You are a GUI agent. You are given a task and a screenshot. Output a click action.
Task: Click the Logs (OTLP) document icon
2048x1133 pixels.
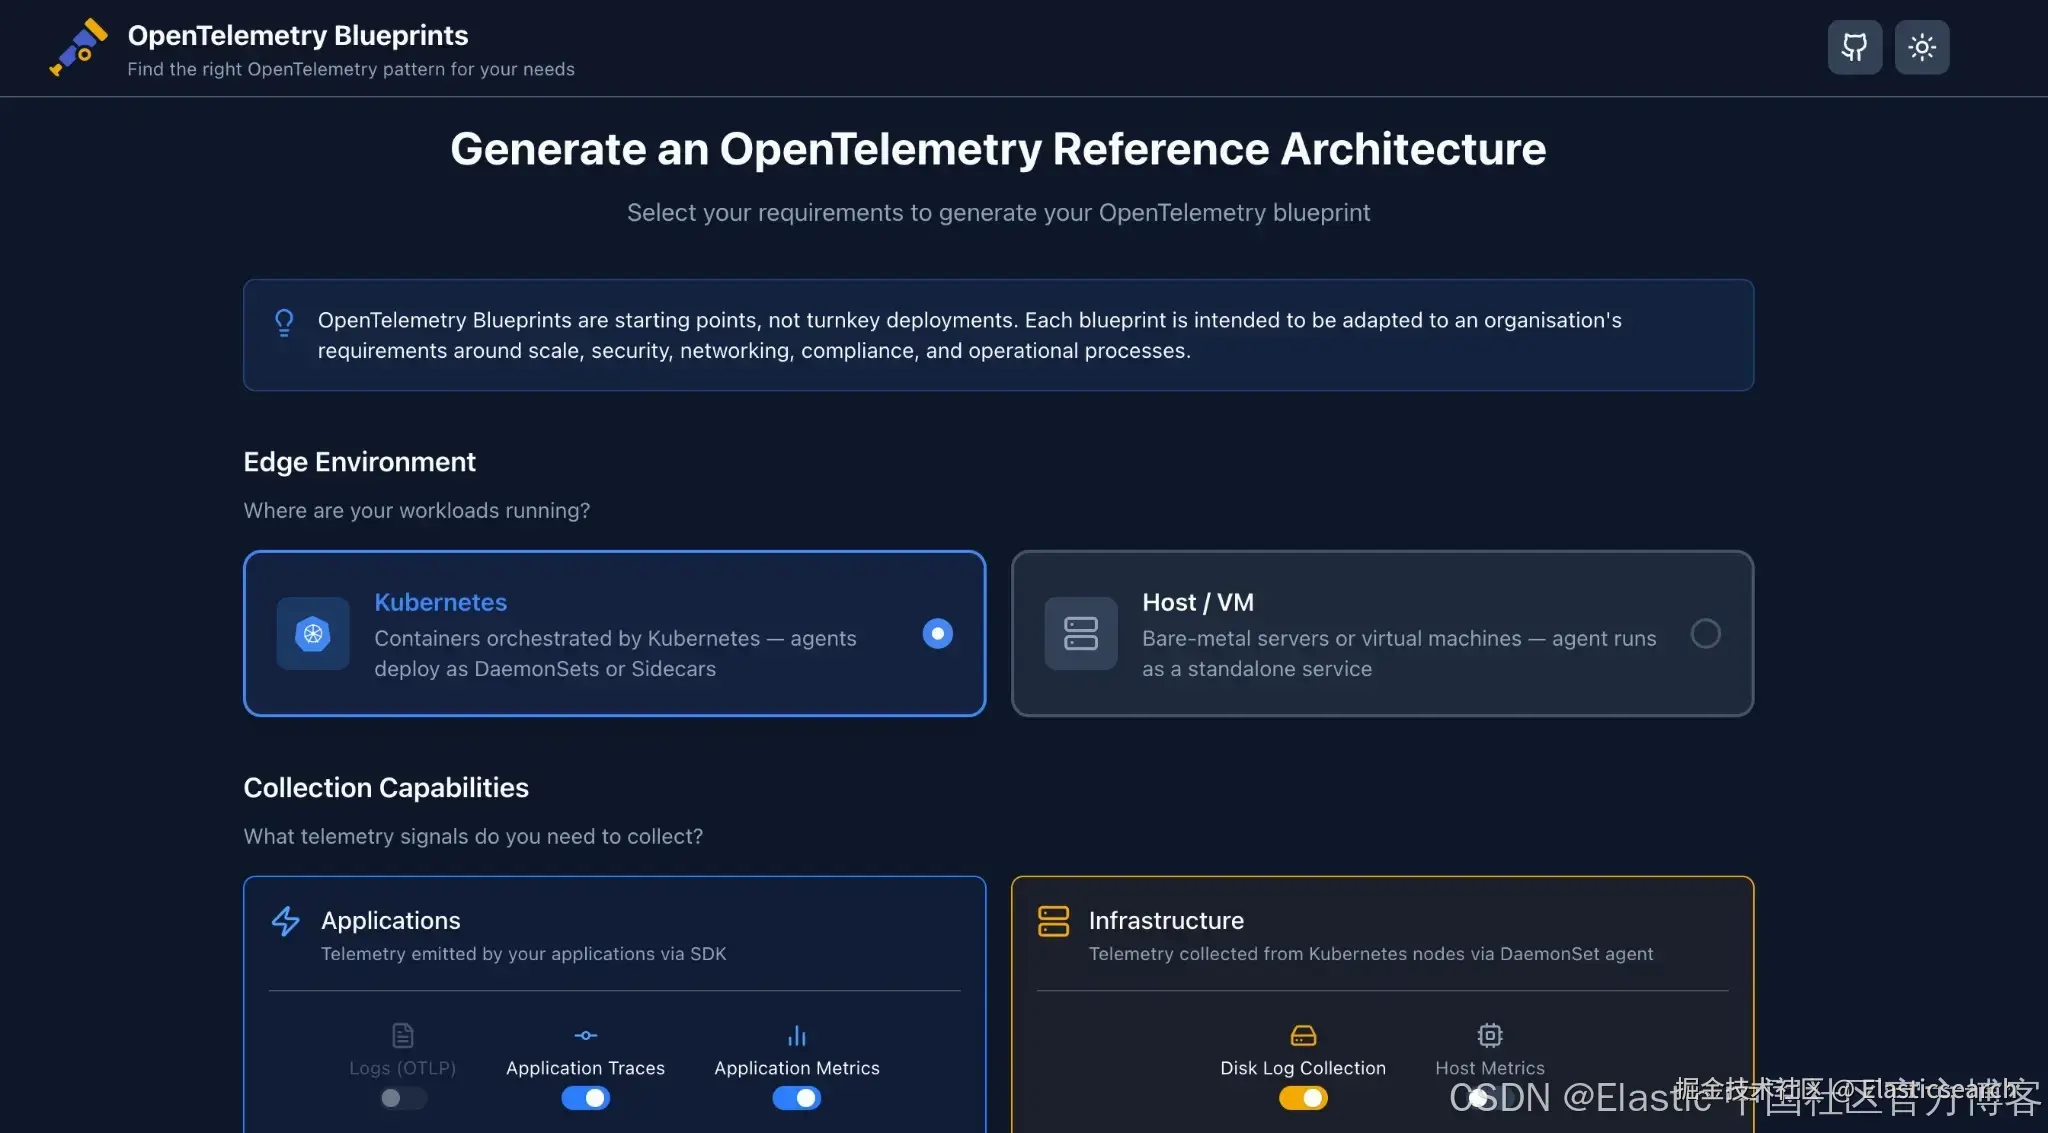click(403, 1035)
